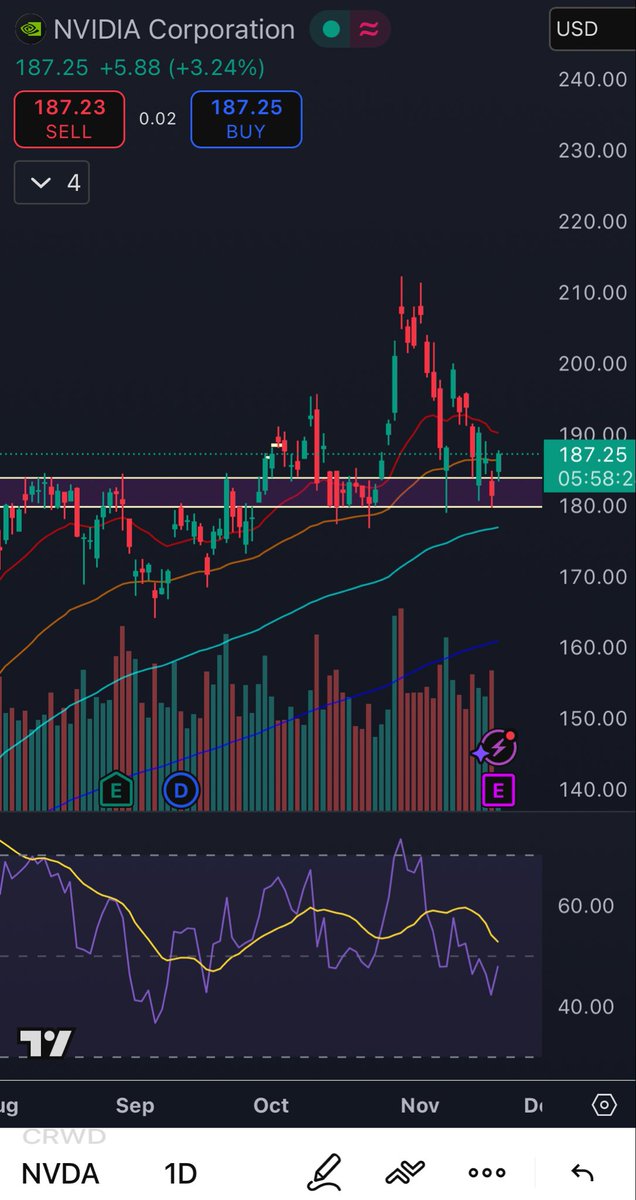The image size is (636, 1200).
Task: Tap the 240.00 price axis label
Action: coord(593,79)
